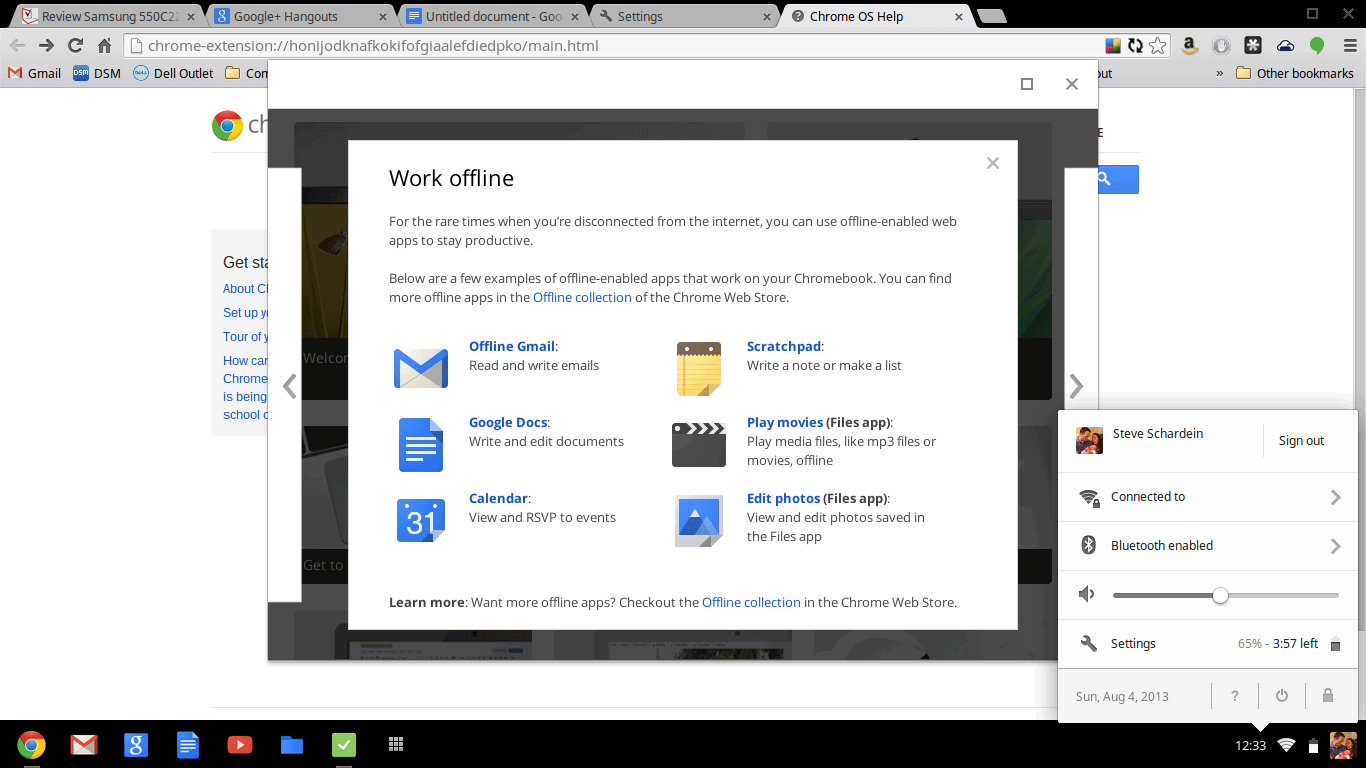Launch YouTube from the shelf

(x=240, y=744)
